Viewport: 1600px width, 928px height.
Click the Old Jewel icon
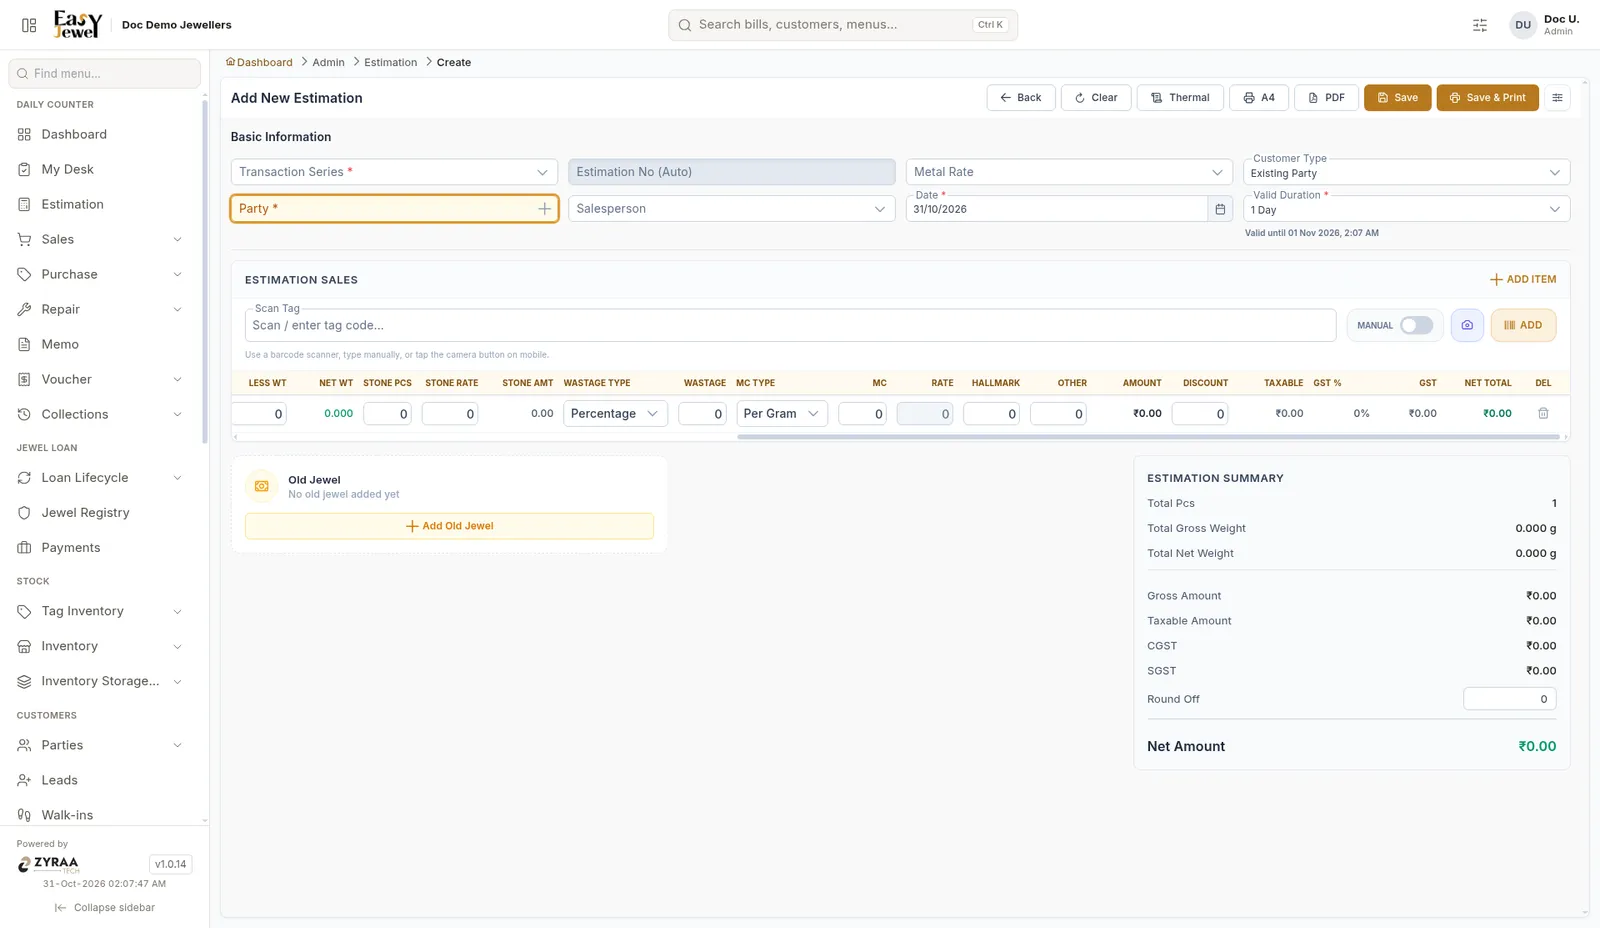pyautogui.click(x=262, y=486)
